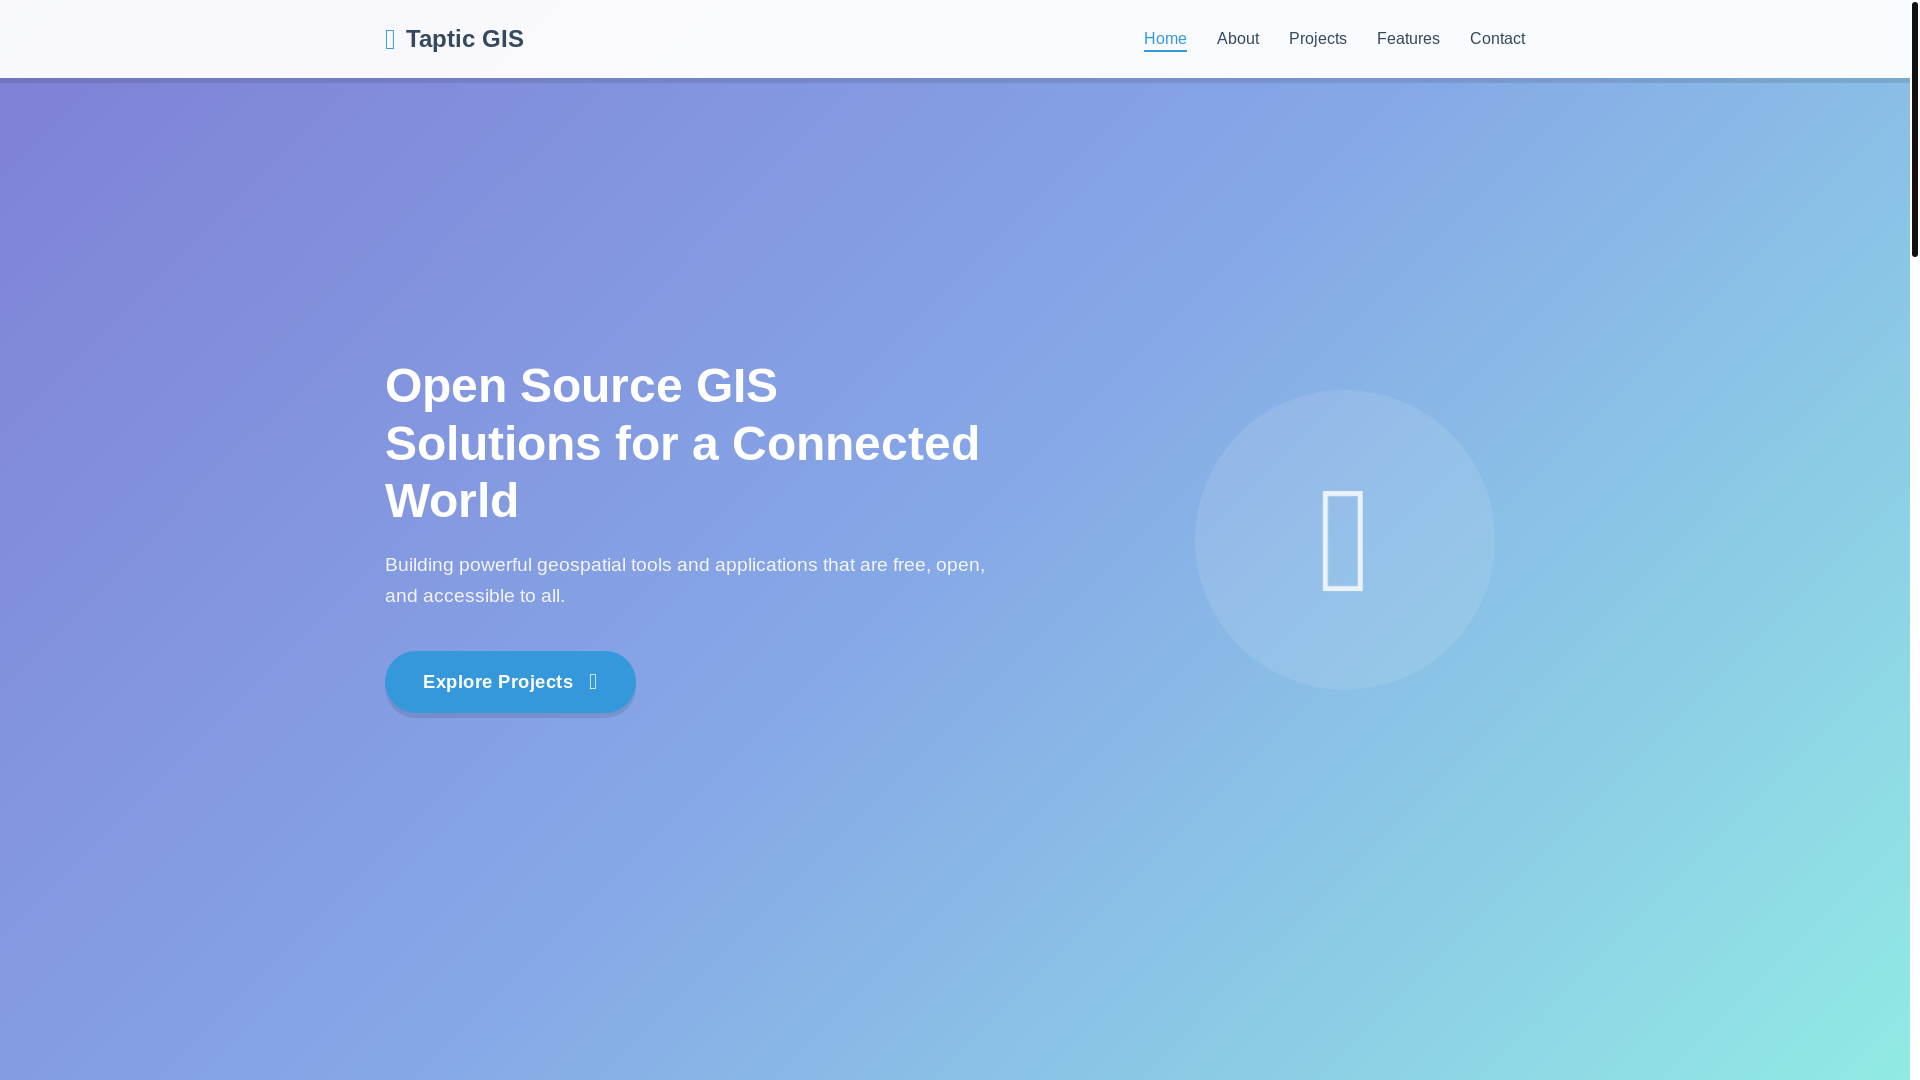The height and width of the screenshot is (1080, 1920).
Task: Click the Explore Projects button
Action: 510,682
